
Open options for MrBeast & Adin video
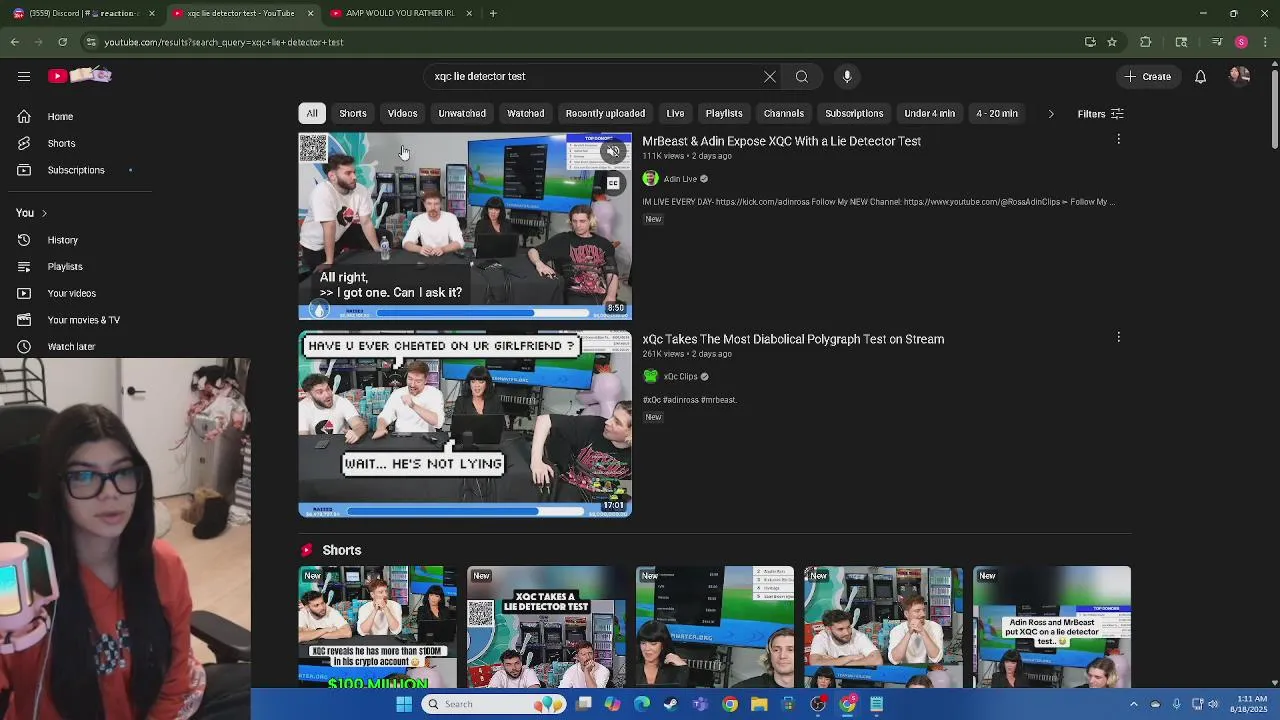pyautogui.click(x=1118, y=140)
